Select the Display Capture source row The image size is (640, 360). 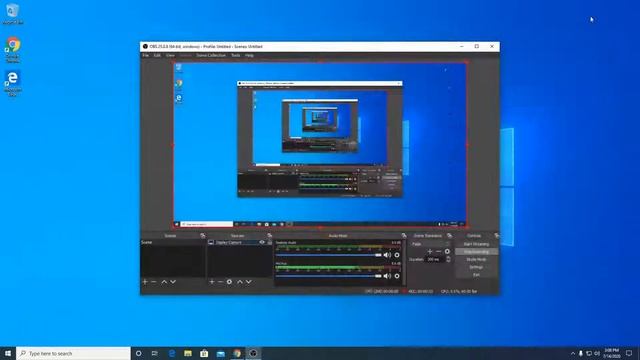coord(240,242)
